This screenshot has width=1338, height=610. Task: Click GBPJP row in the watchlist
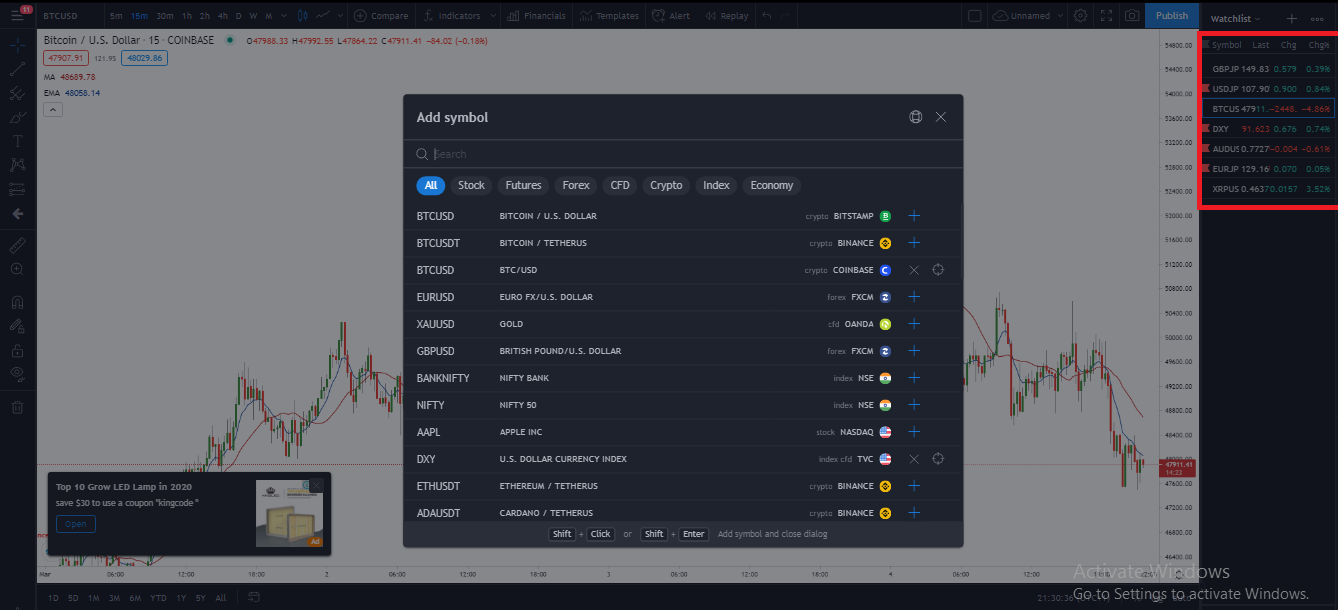[1268, 69]
